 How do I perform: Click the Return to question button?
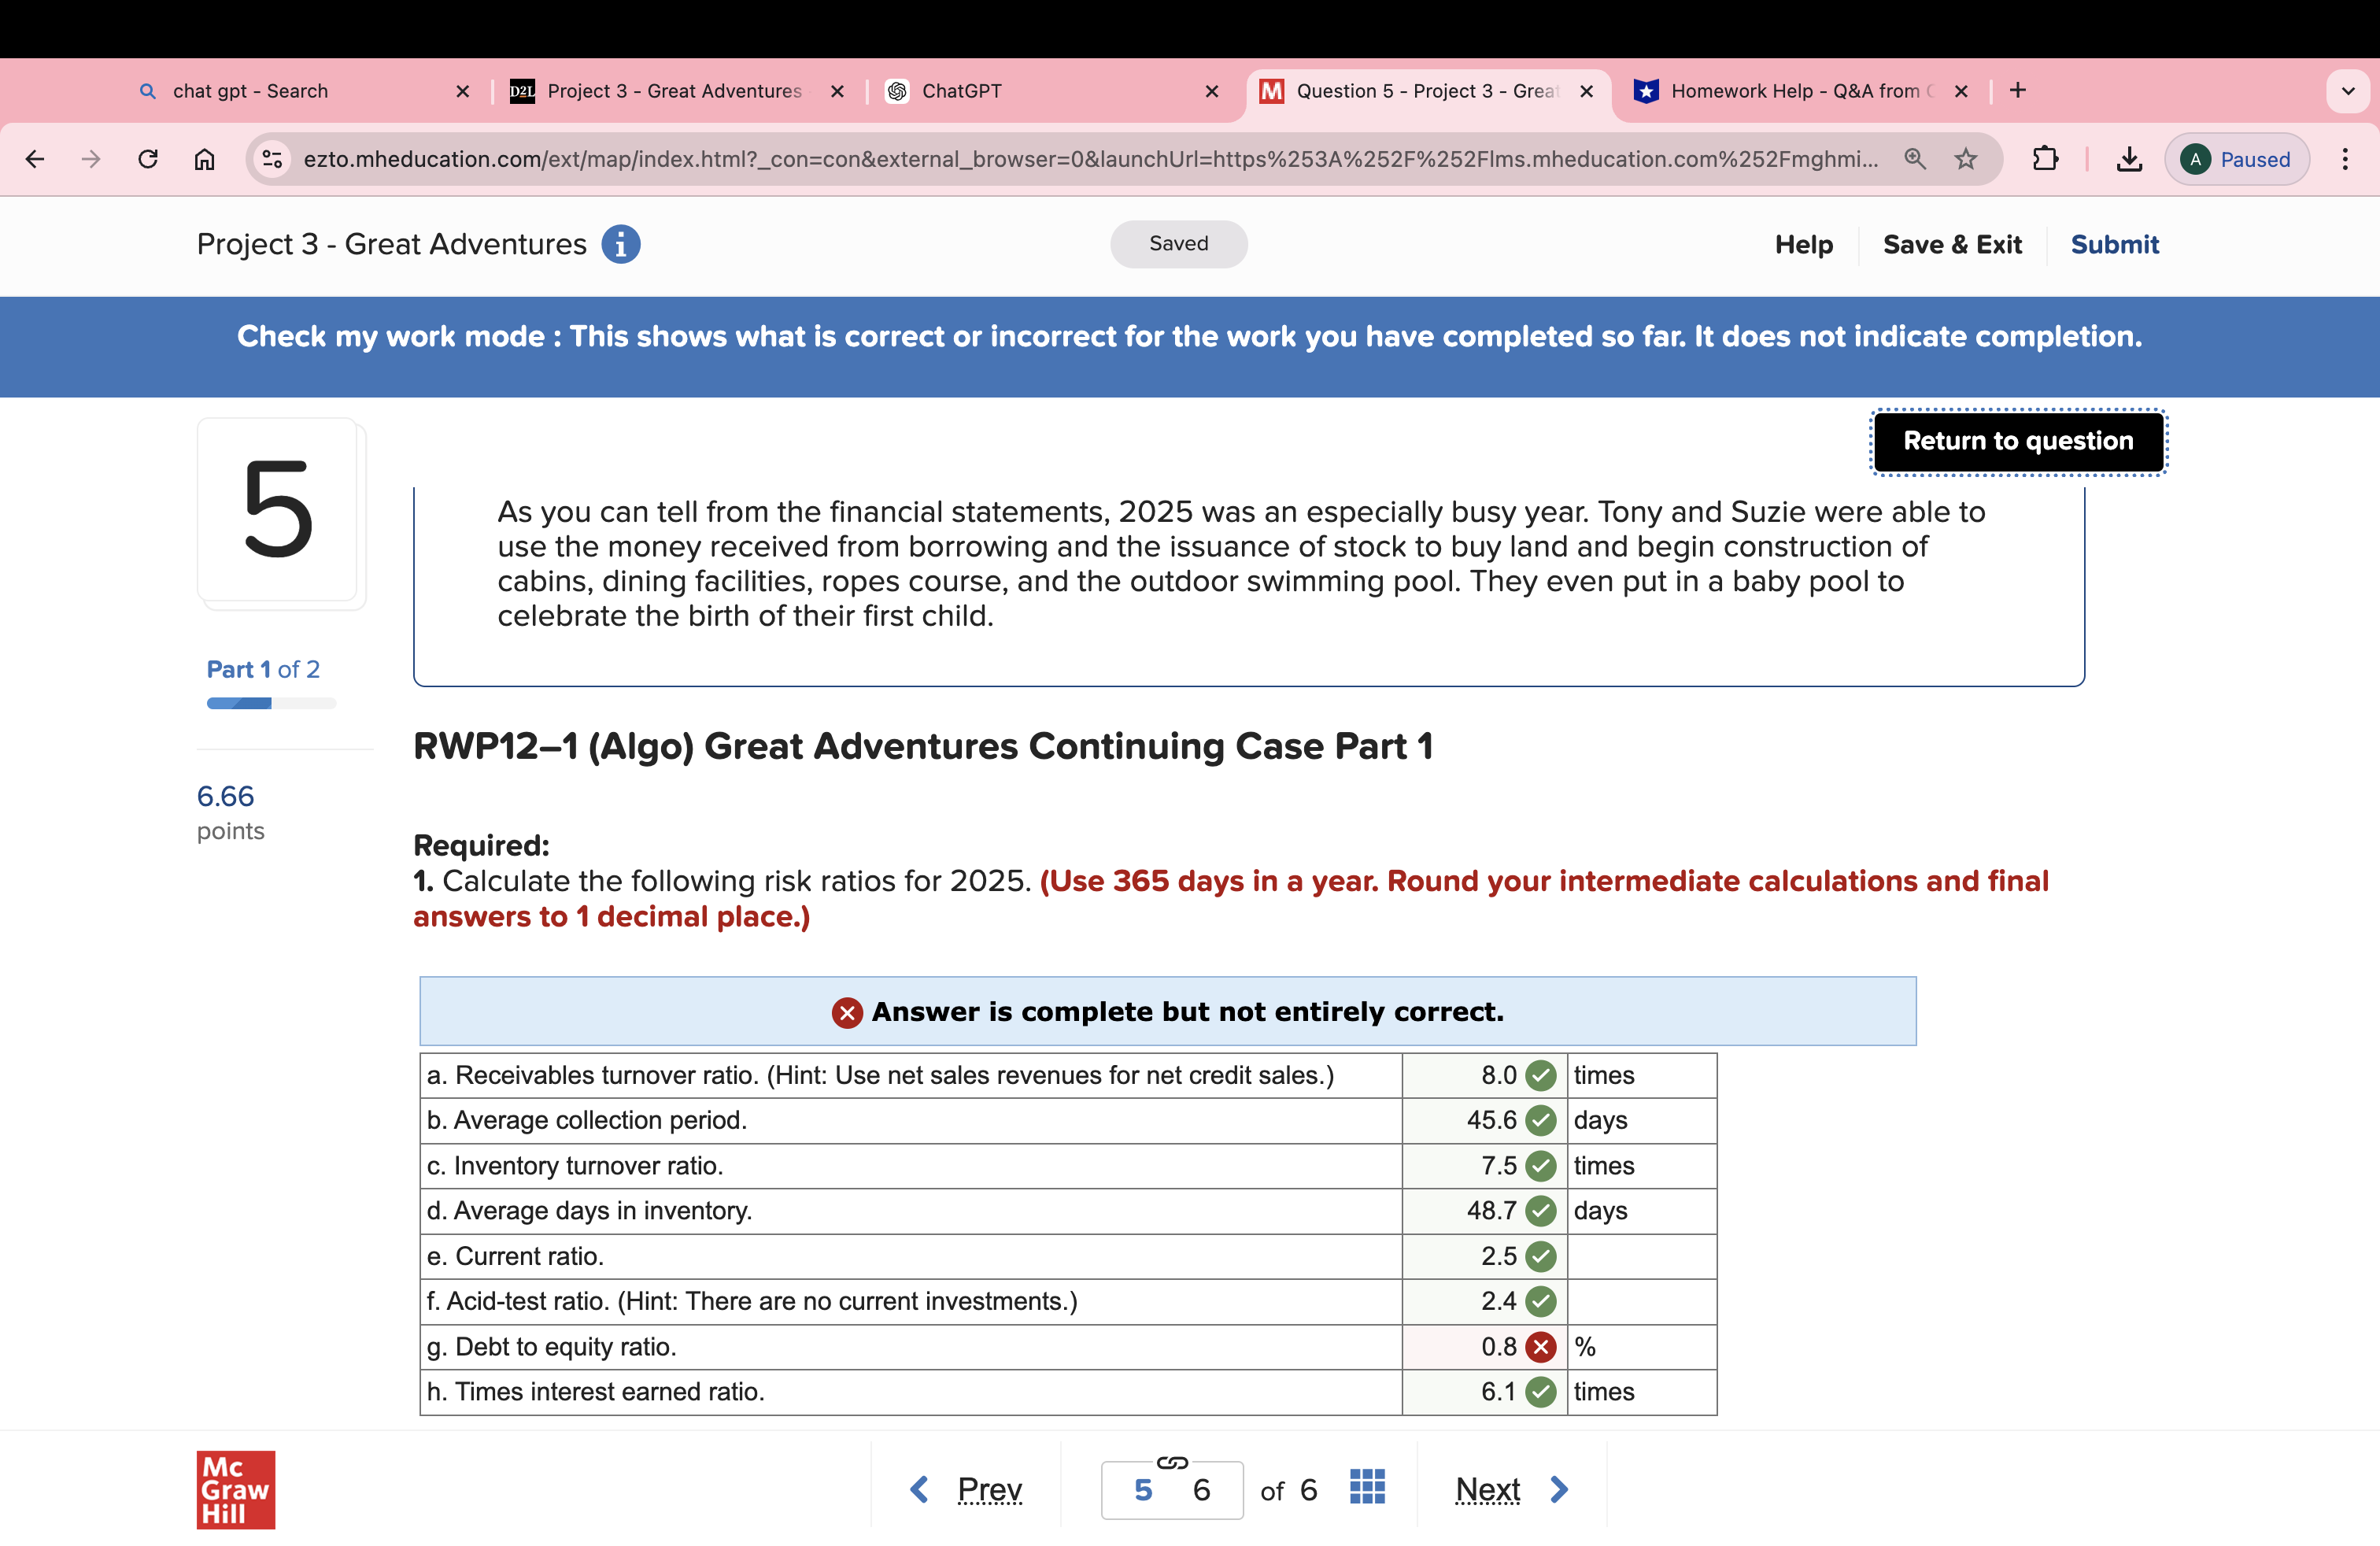(x=2018, y=441)
